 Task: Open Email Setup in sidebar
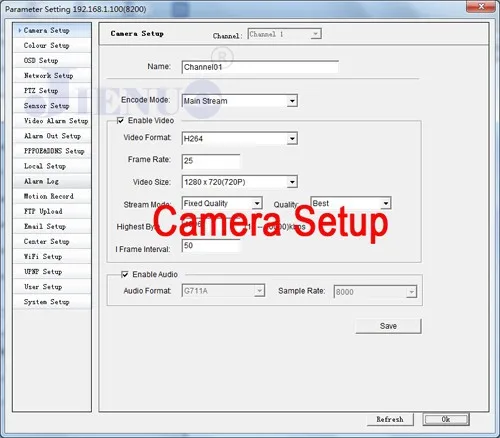click(x=52, y=226)
